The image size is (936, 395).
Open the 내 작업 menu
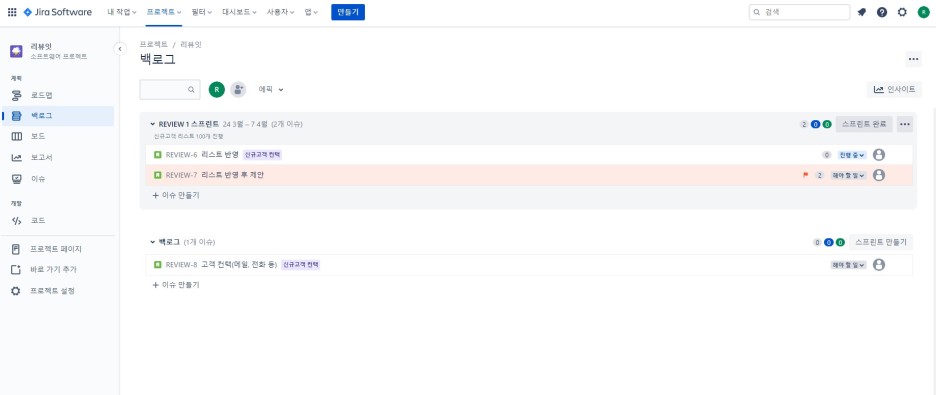122,12
